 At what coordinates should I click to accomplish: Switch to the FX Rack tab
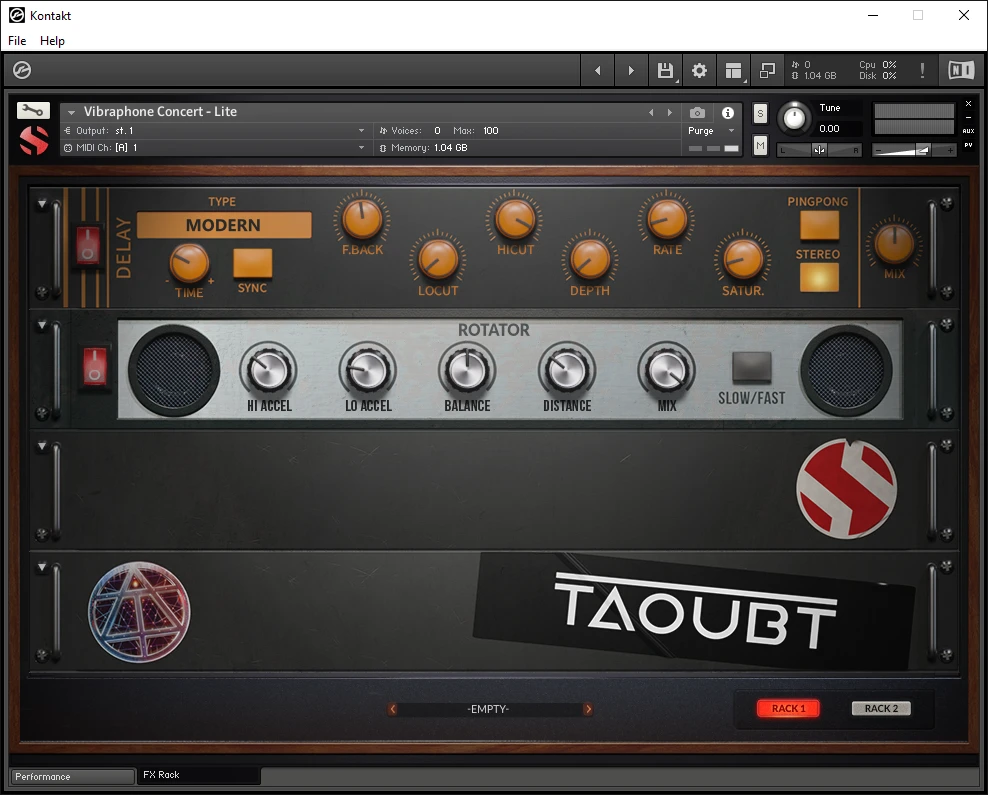point(198,775)
